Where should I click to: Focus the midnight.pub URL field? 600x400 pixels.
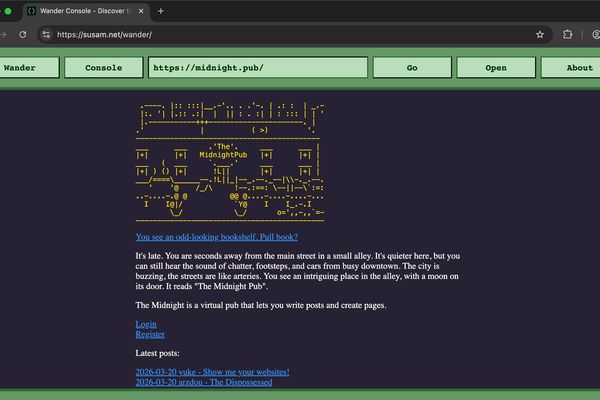pos(258,68)
